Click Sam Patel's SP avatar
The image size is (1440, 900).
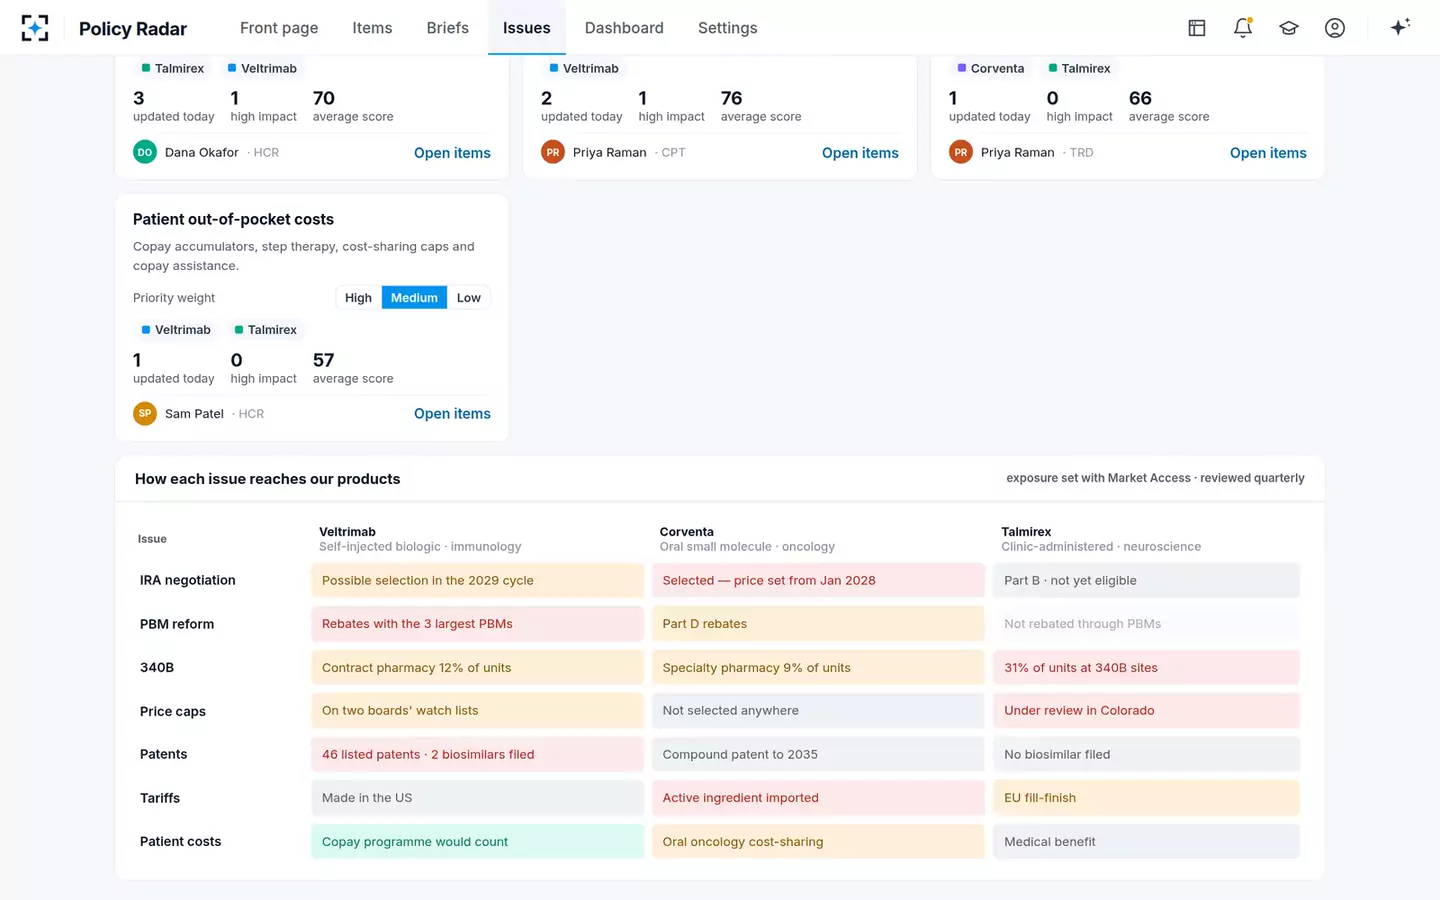(x=145, y=413)
